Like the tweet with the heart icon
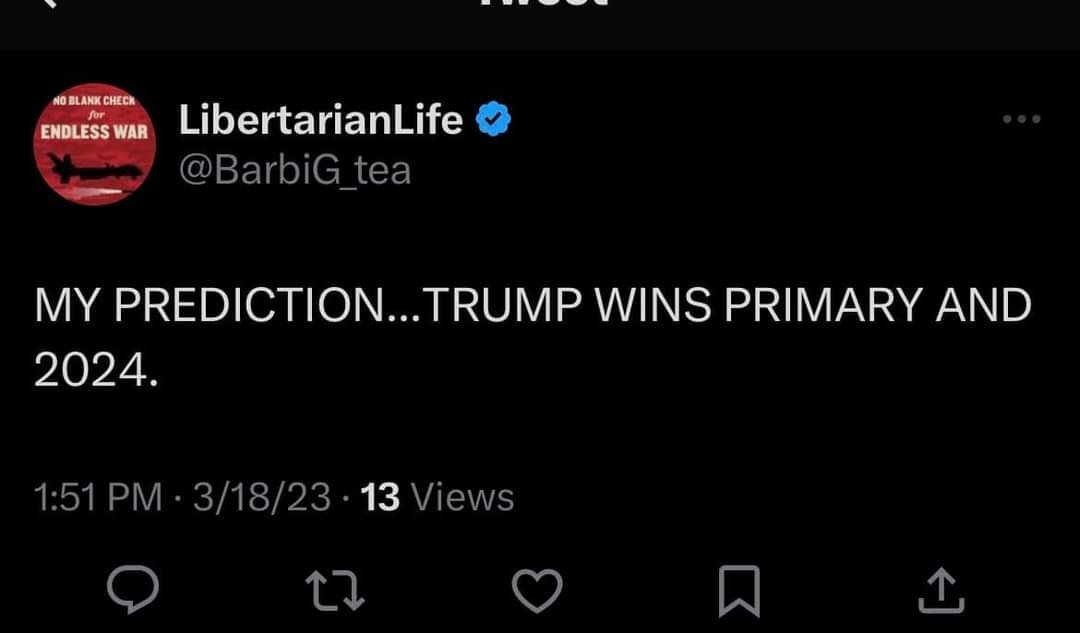 (537, 590)
